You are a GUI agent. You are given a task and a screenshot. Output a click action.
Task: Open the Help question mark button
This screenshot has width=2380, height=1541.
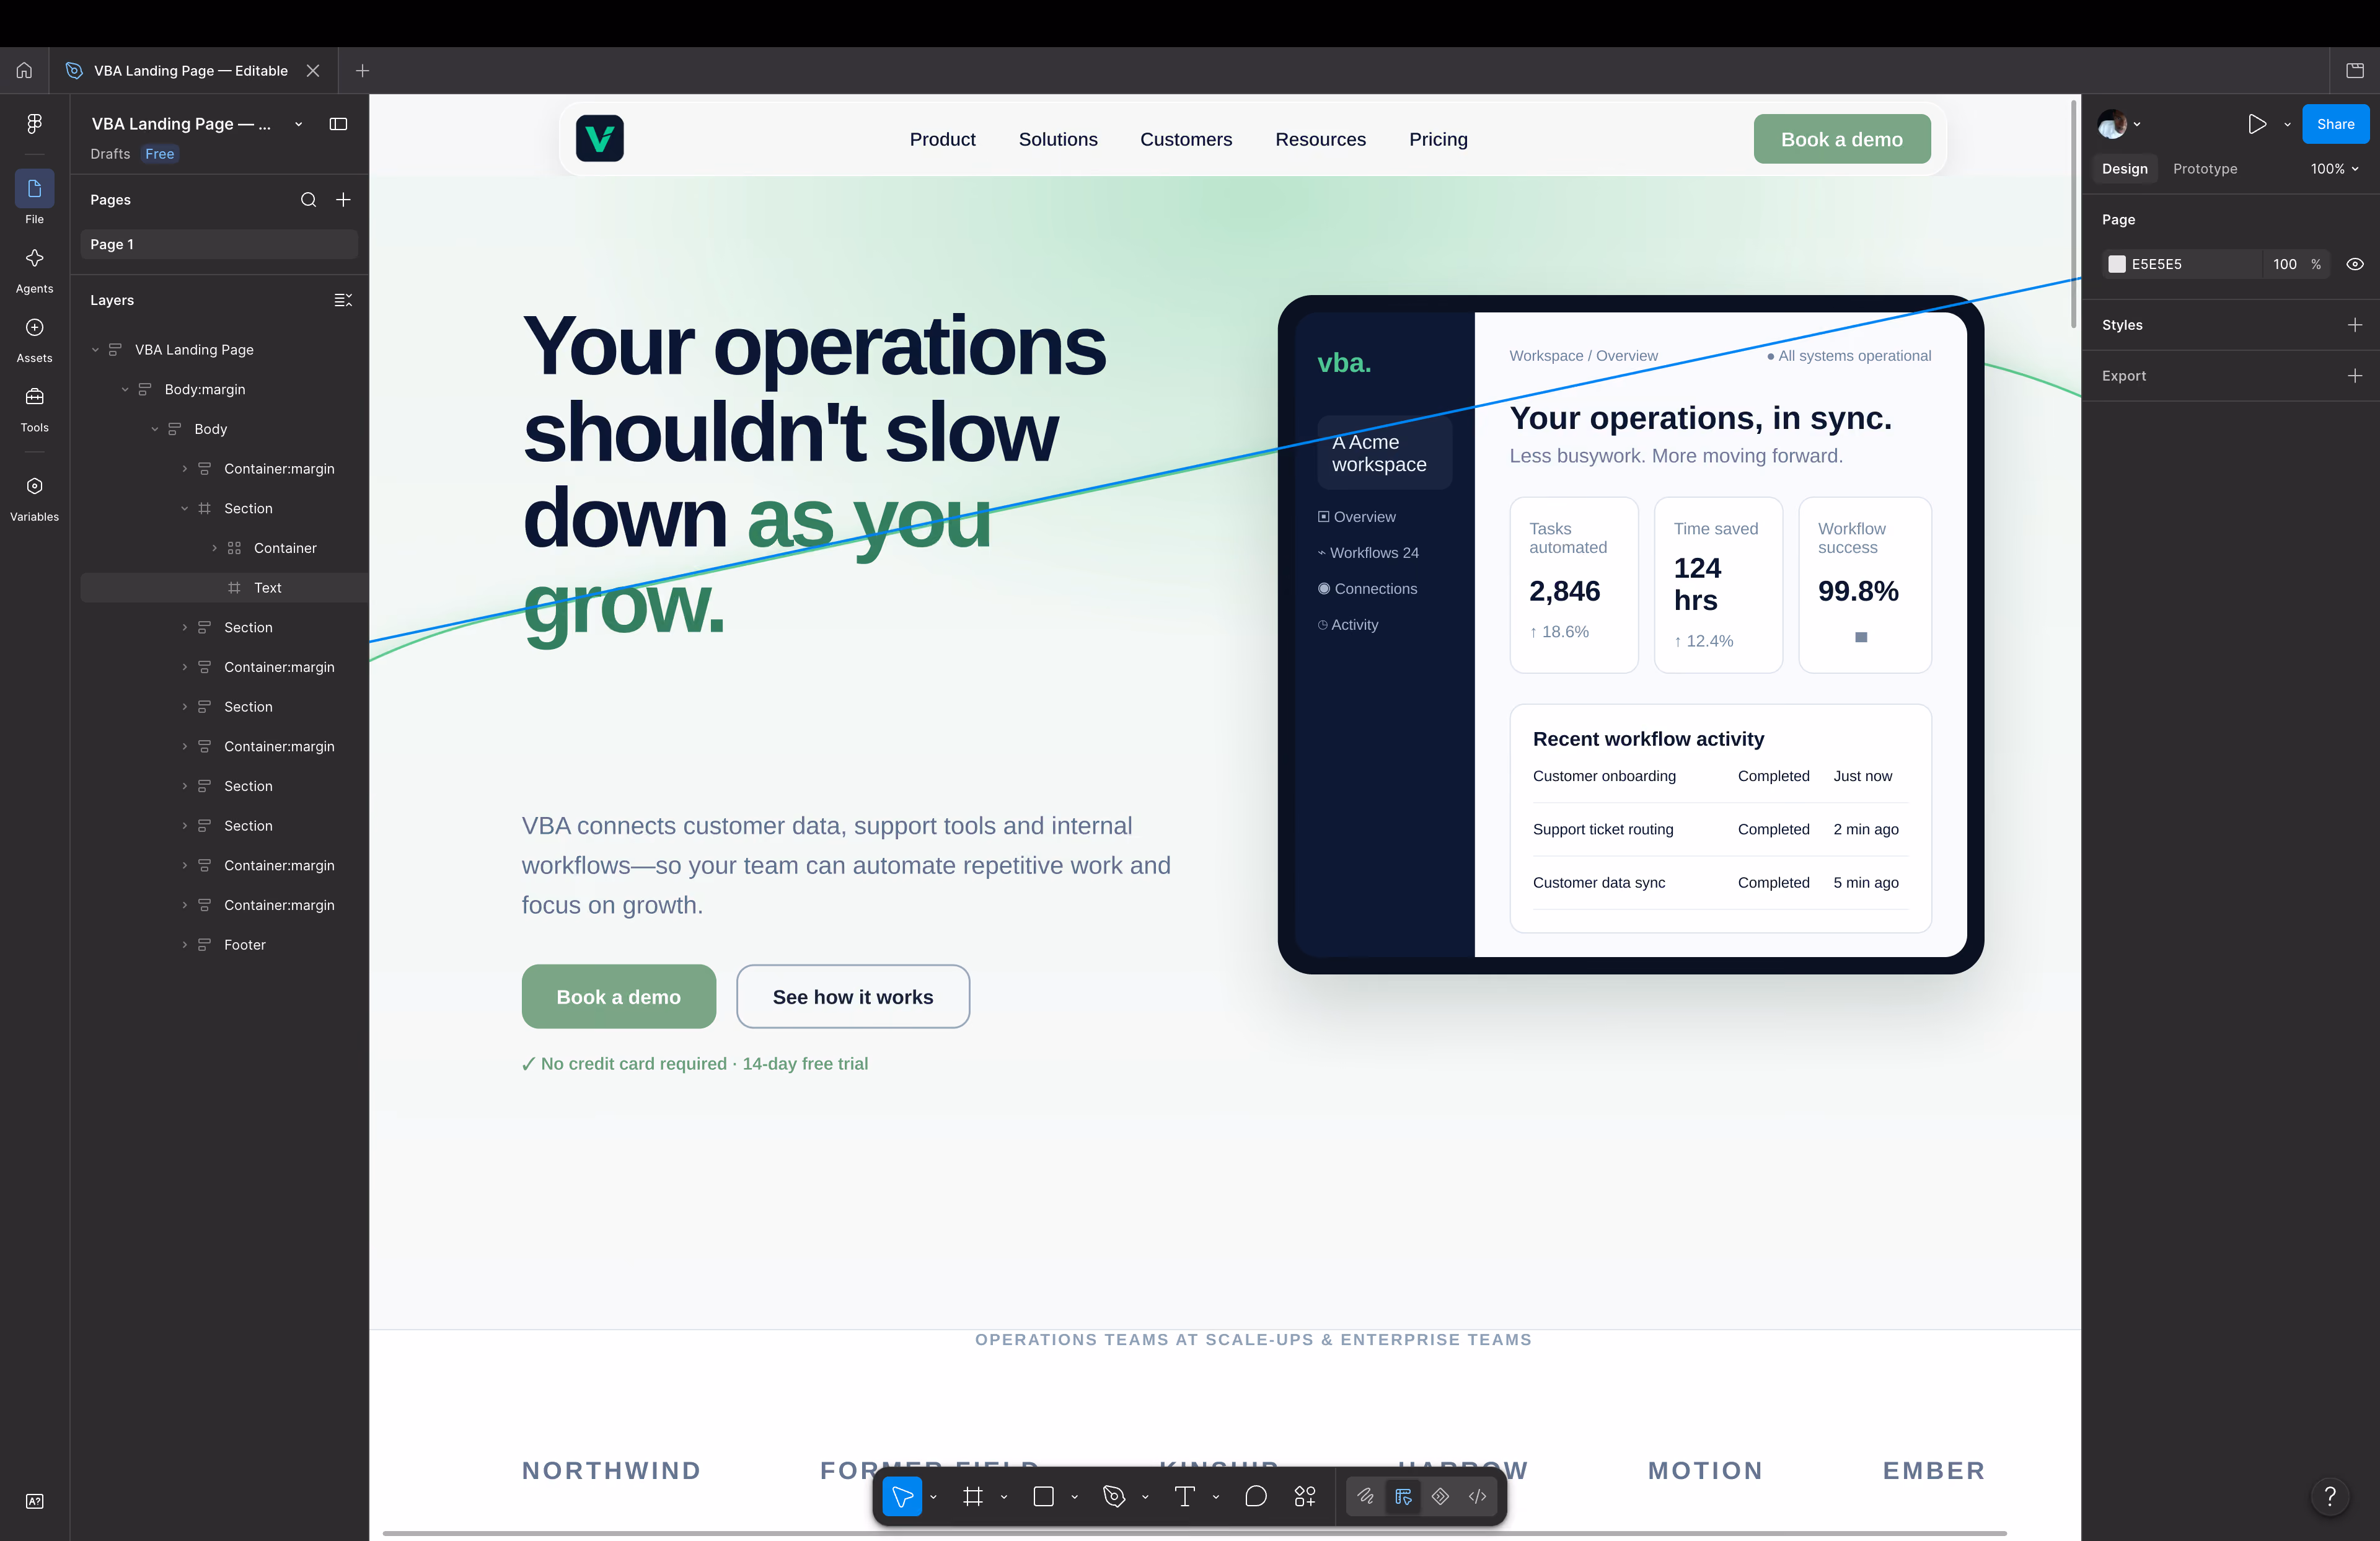pyautogui.click(x=2330, y=1496)
